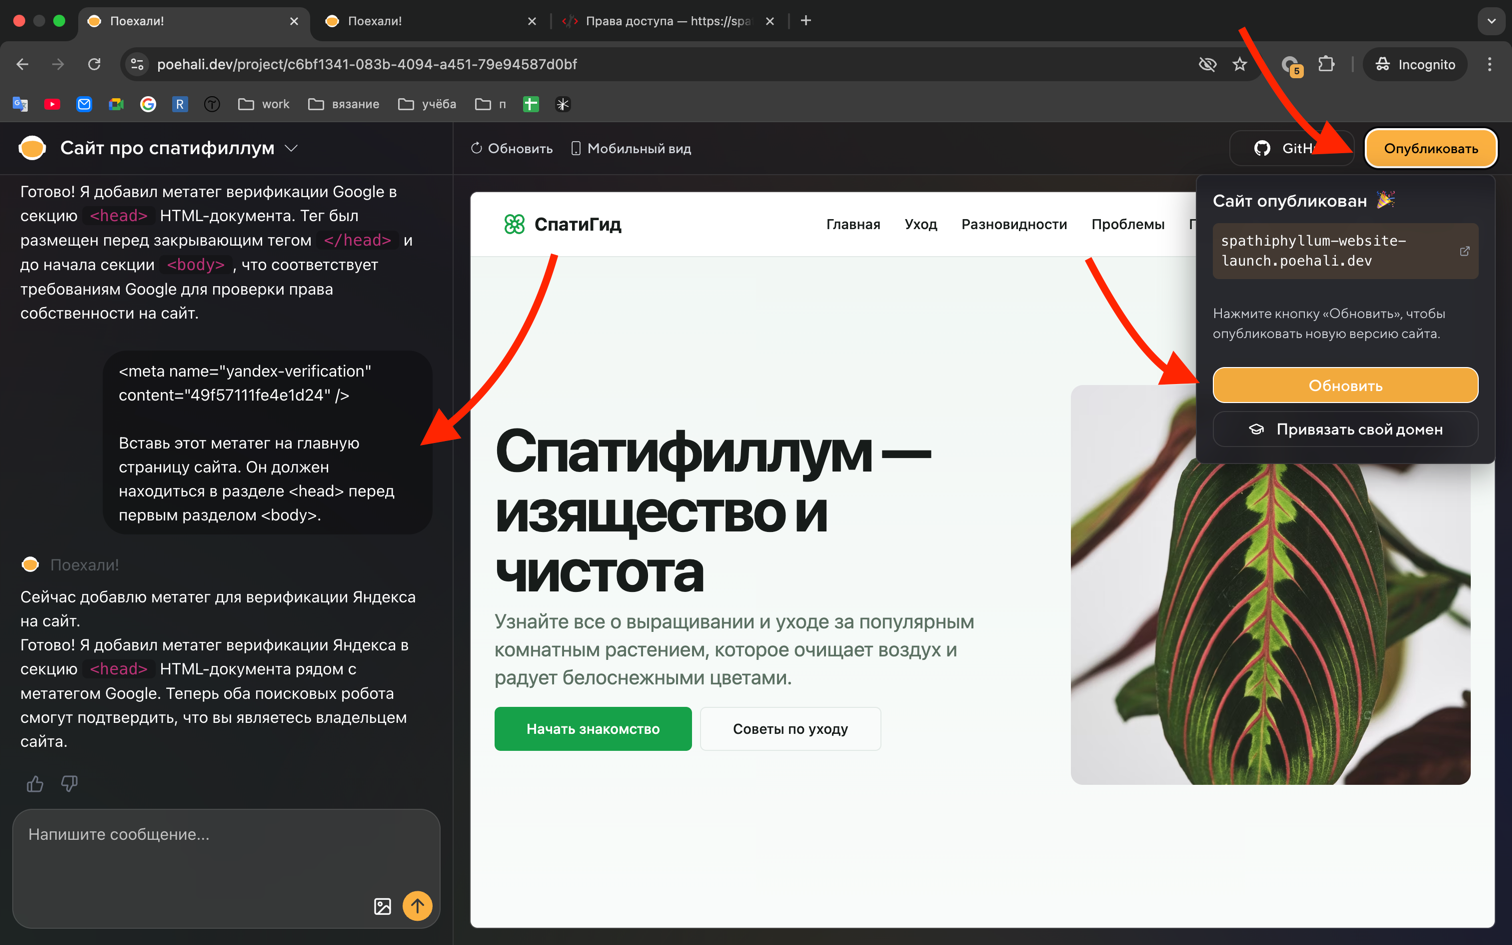Open the tab search chevron at top right
1512x945 pixels.
pyautogui.click(x=1489, y=20)
